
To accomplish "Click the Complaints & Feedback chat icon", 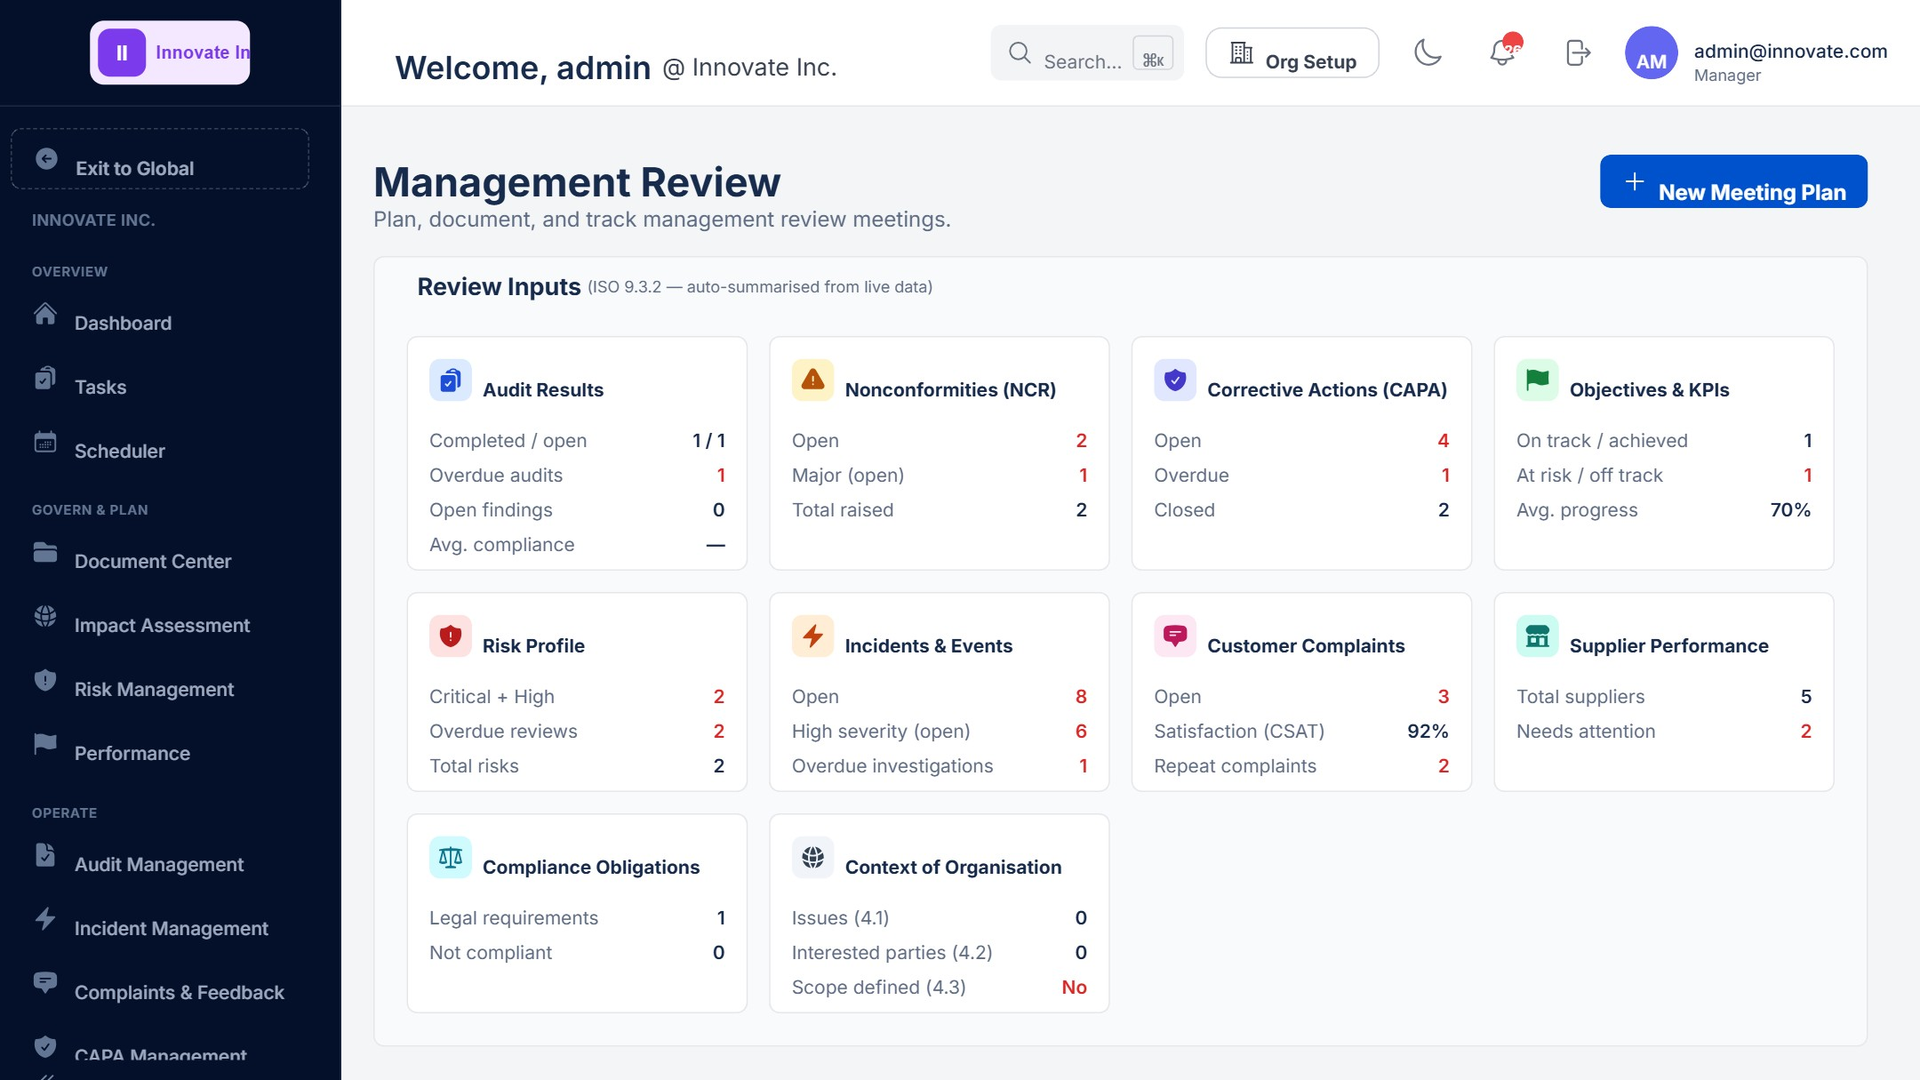I will tap(45, 983).
